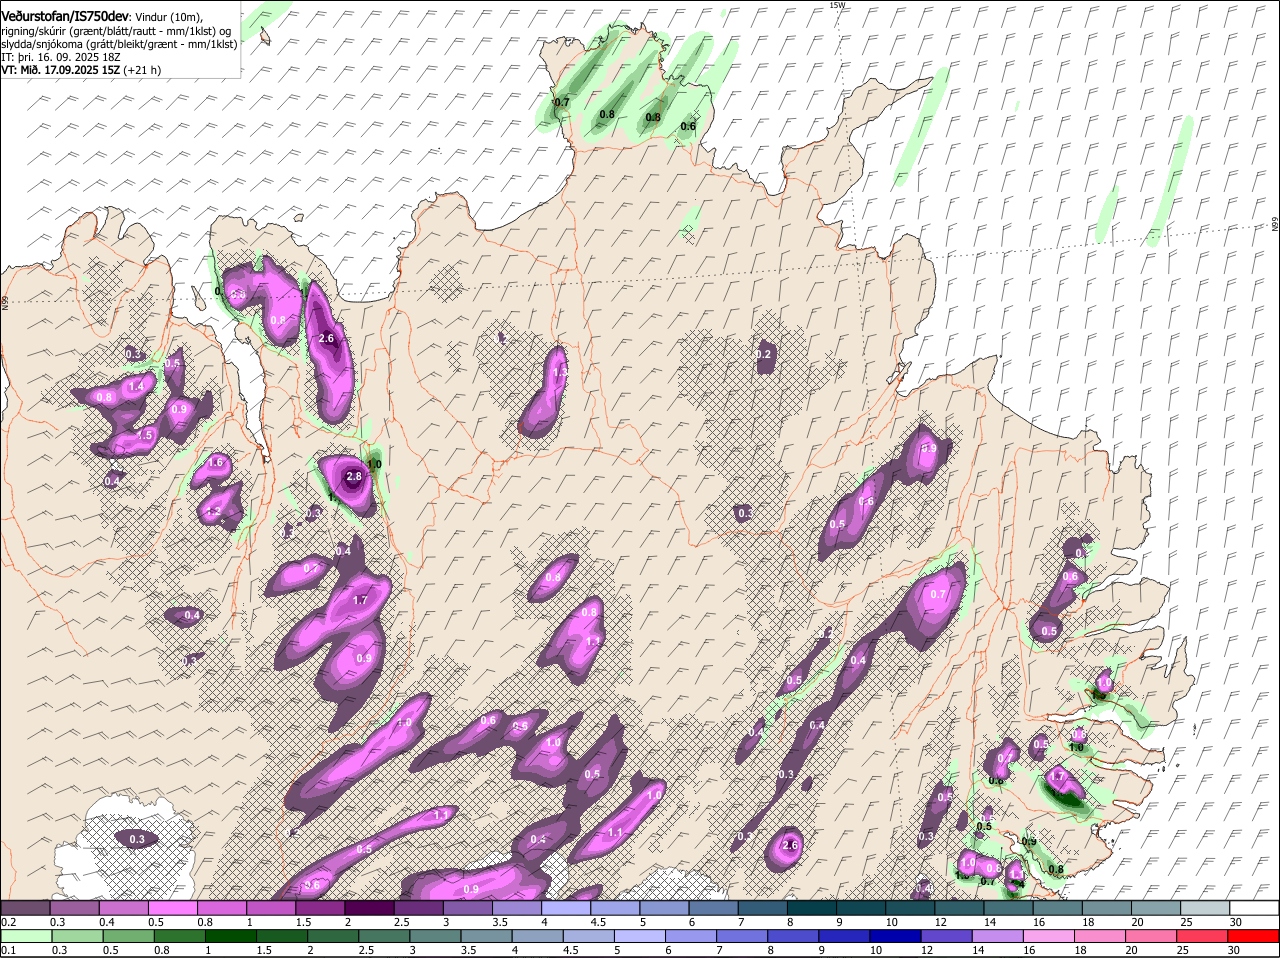Click the 0.2 value in the hatched region

click(x=764, y=355)
